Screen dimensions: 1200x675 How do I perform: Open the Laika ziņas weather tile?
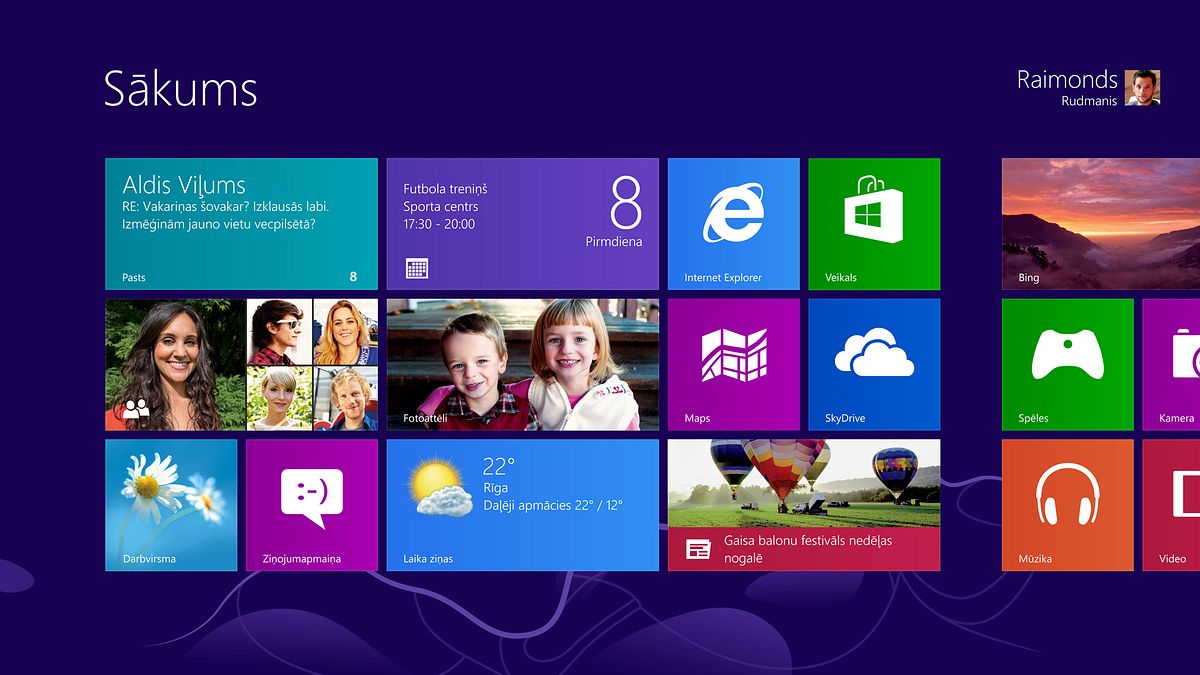pyautogui.click(x=523, y=505)
